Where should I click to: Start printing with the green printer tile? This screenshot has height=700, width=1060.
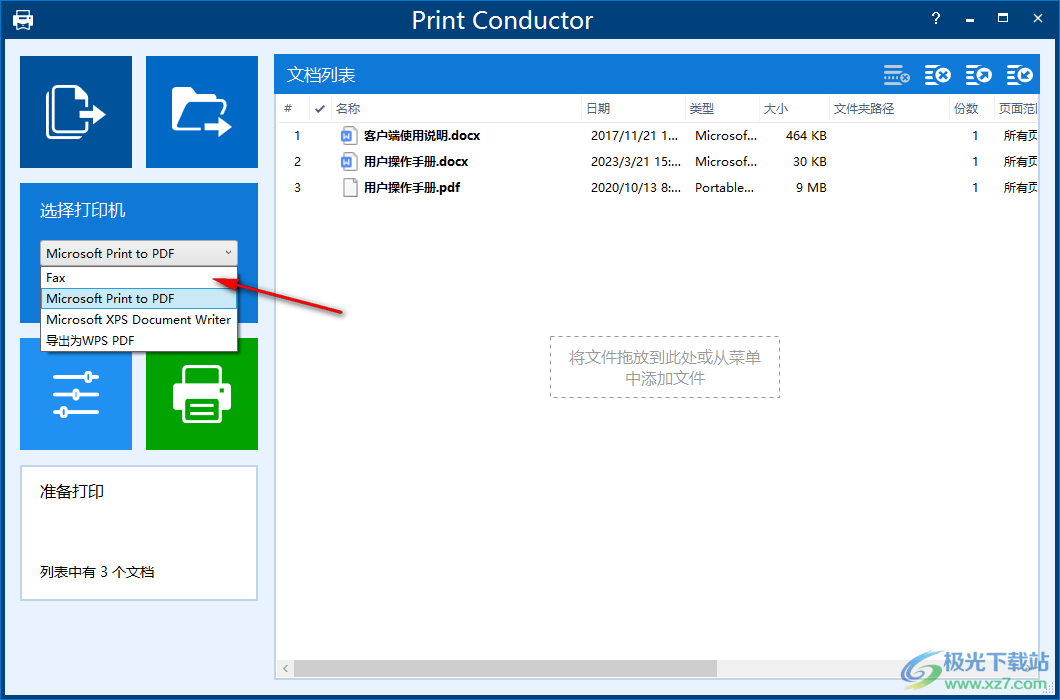pyautogui.click(x=201, y=394)
